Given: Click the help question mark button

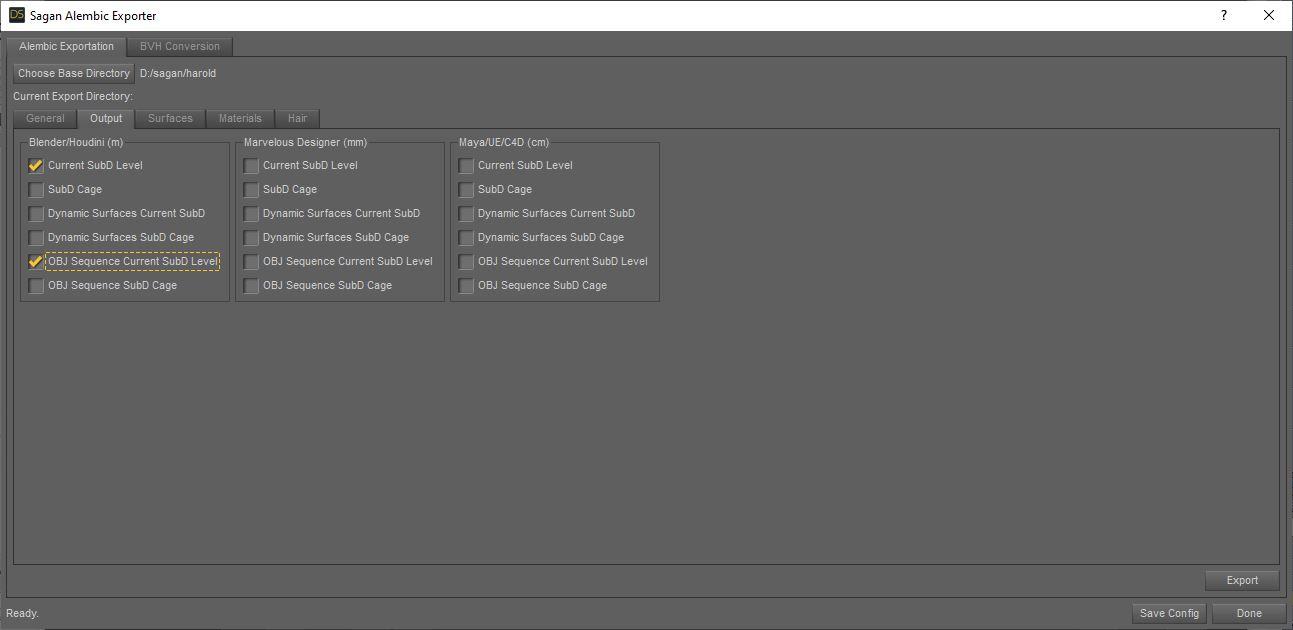Looking at the screenshot, I should point(1224,15).
